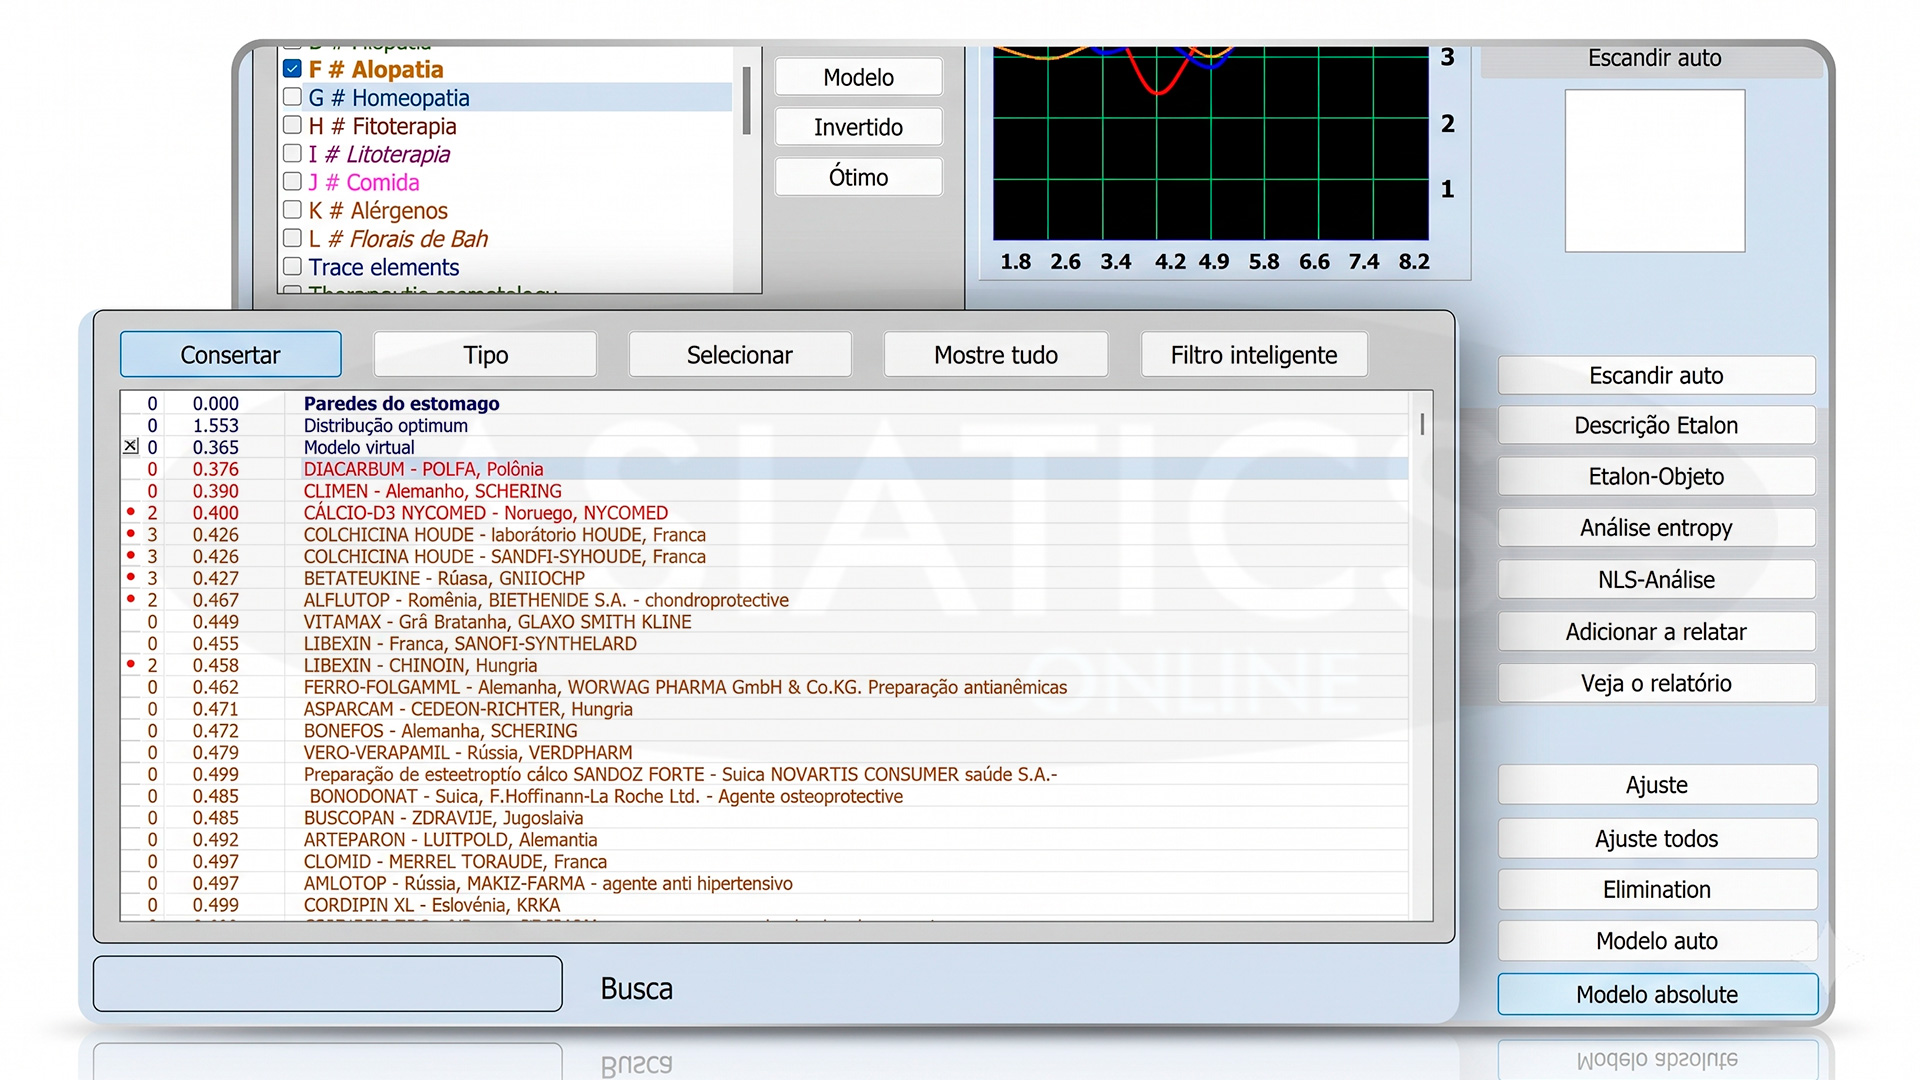Click the Mostre tudo button
Viewport: 1920px width, 1080px height.
(x=996, y=355)
